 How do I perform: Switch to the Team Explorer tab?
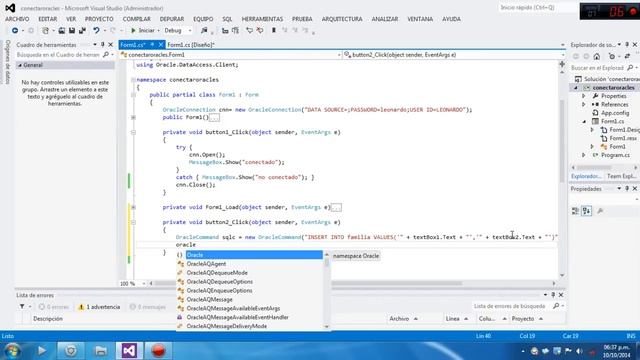click(x=621, y=176)
